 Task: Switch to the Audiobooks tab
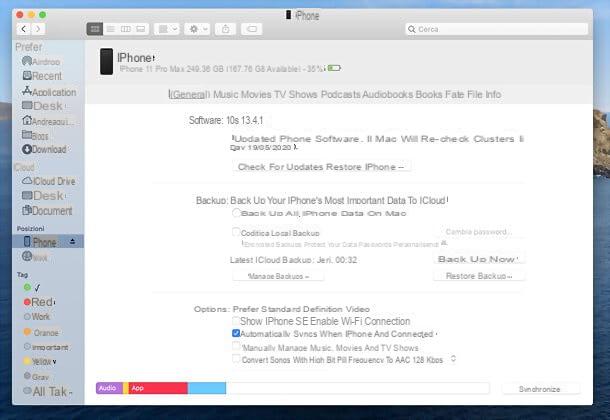click(x=387, y=94)
